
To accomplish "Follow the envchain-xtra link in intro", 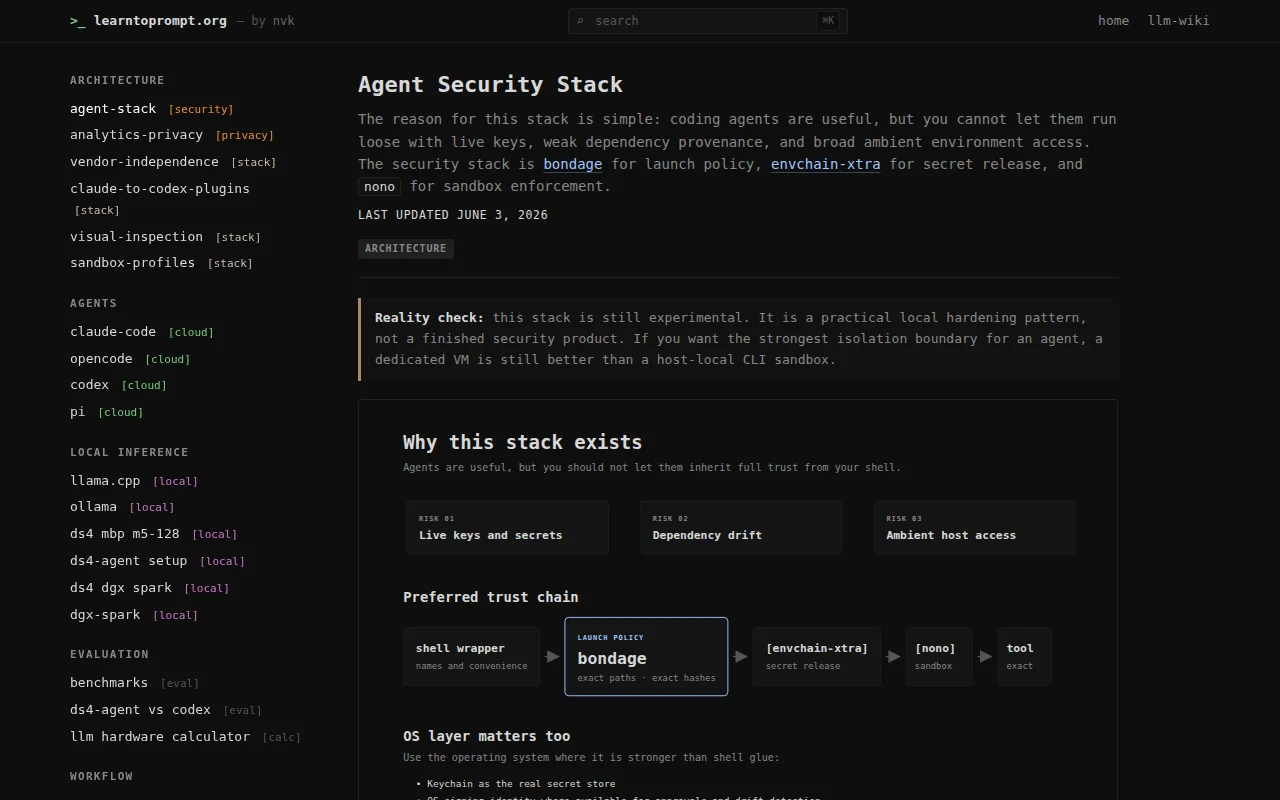I will pos(826,164).
